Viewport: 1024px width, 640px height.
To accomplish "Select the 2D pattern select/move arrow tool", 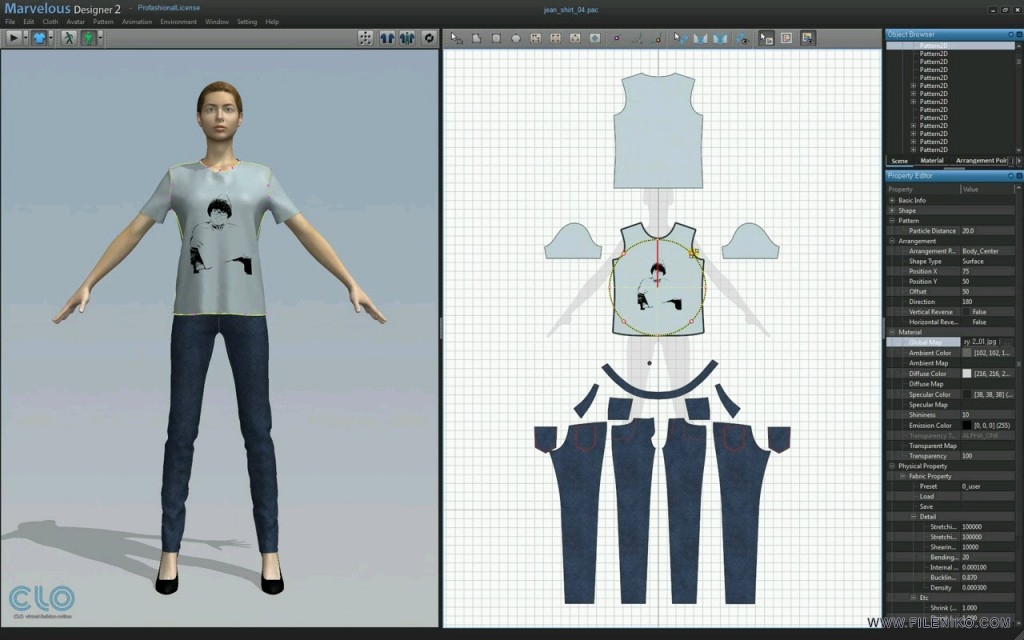I will (456, 39).
